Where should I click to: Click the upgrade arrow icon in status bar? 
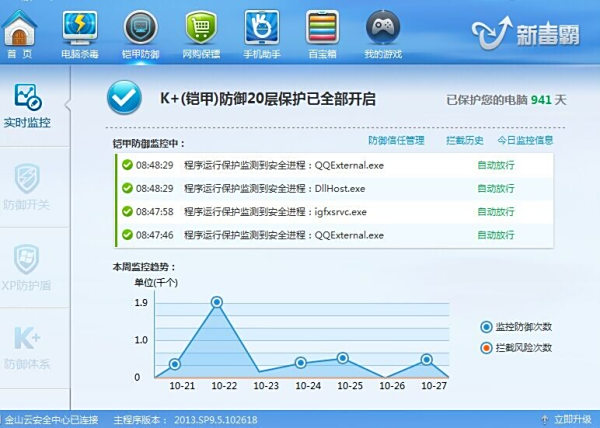pyautogui.click(x=545, y=420)
